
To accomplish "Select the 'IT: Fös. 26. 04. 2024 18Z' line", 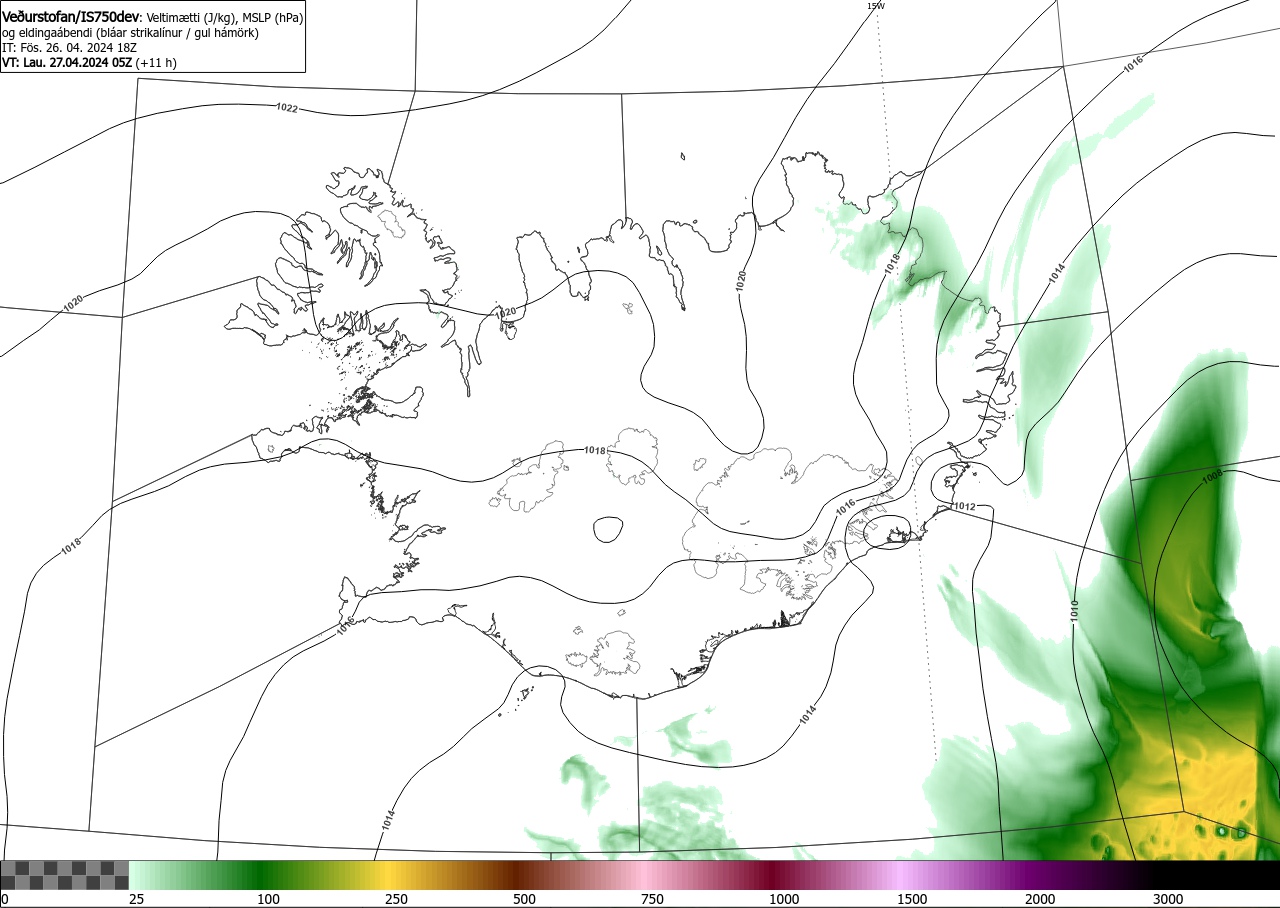I will (69, 47).
